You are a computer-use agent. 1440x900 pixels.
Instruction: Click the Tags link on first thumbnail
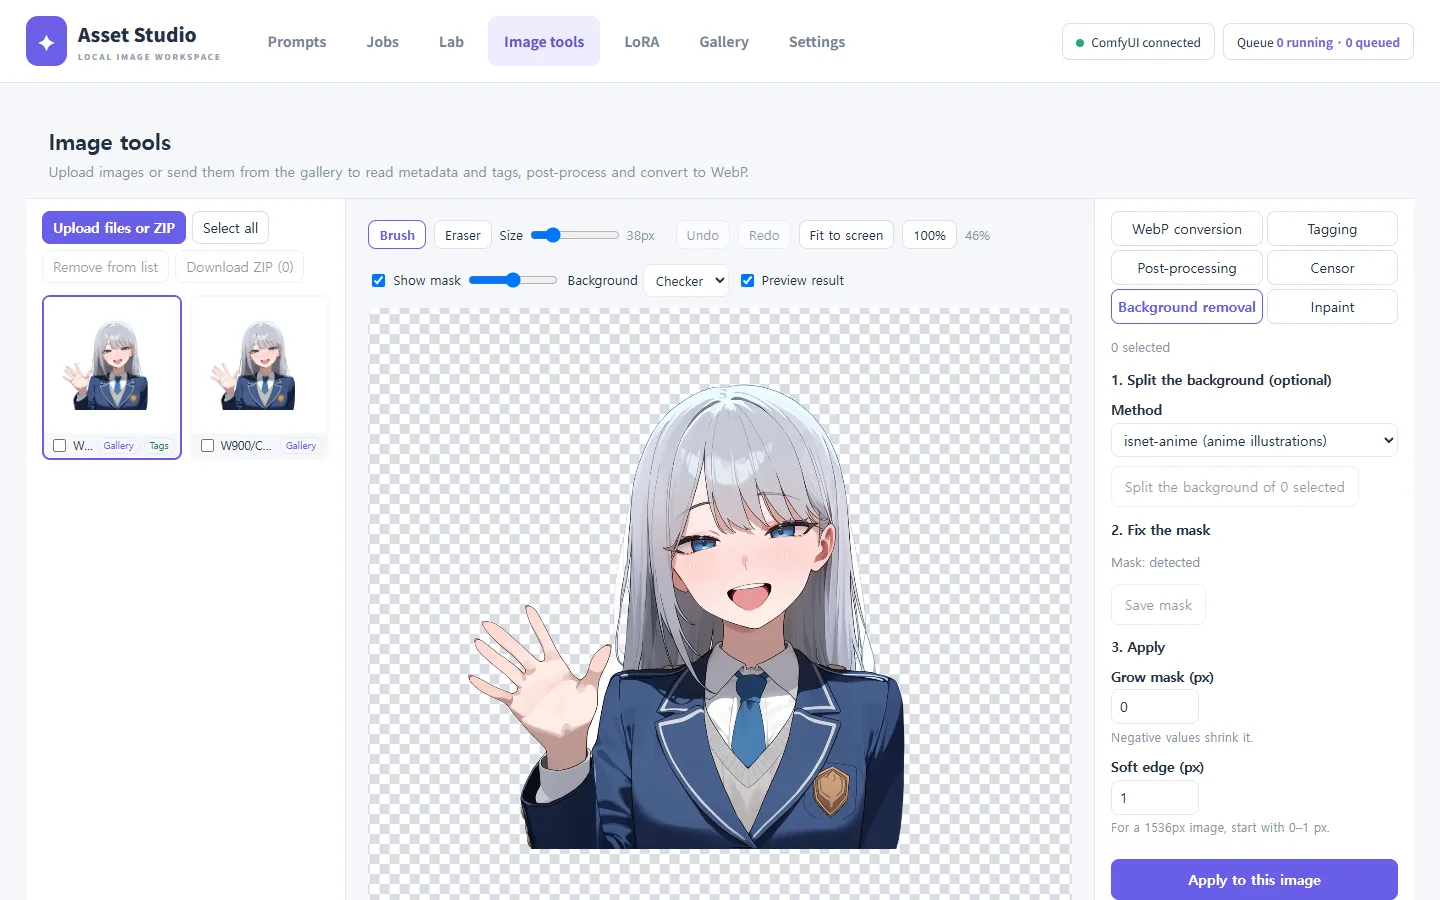click(x=159, y=446)
